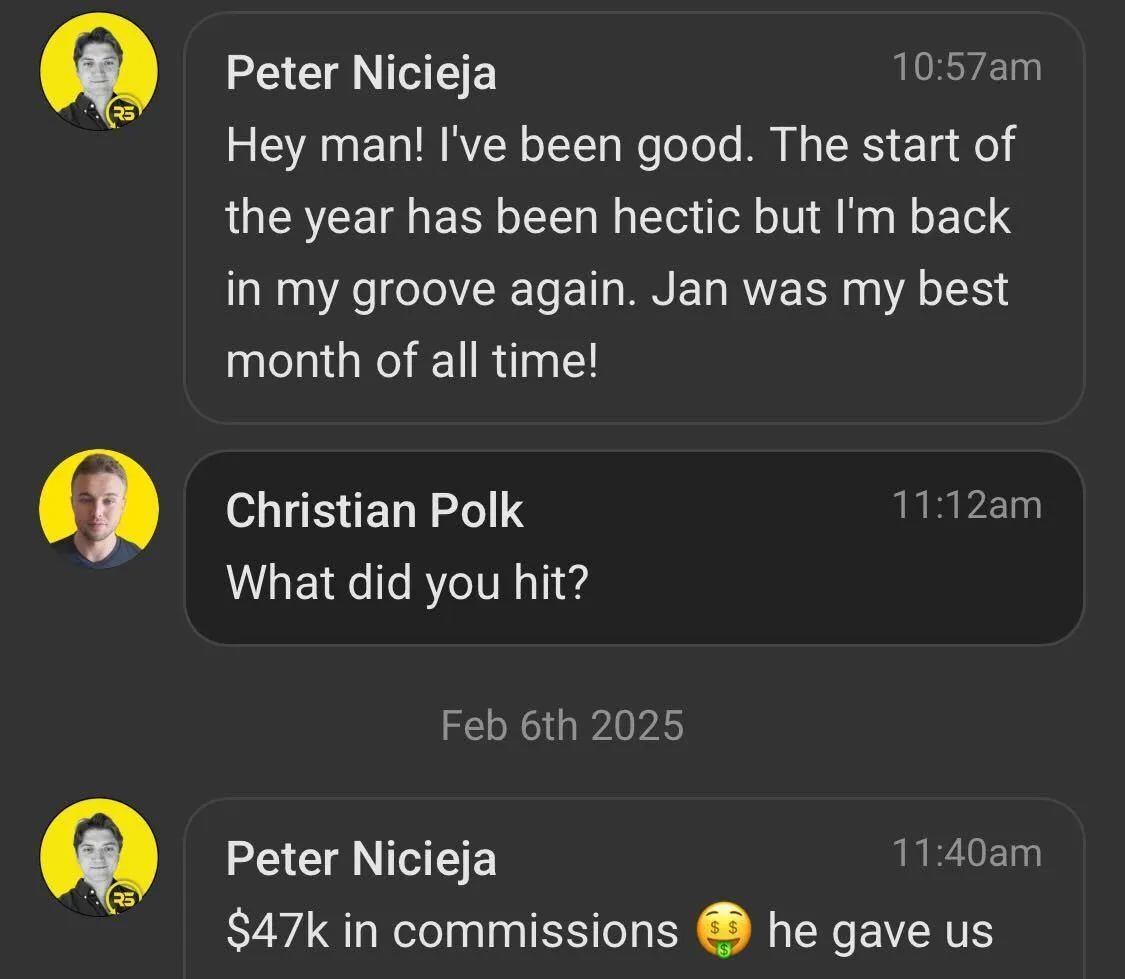This screenshot has height=979, width=1125.
Task: Open Peter Nicieja's avatar beside the 10:57am message
Action: tap(99, 72)
